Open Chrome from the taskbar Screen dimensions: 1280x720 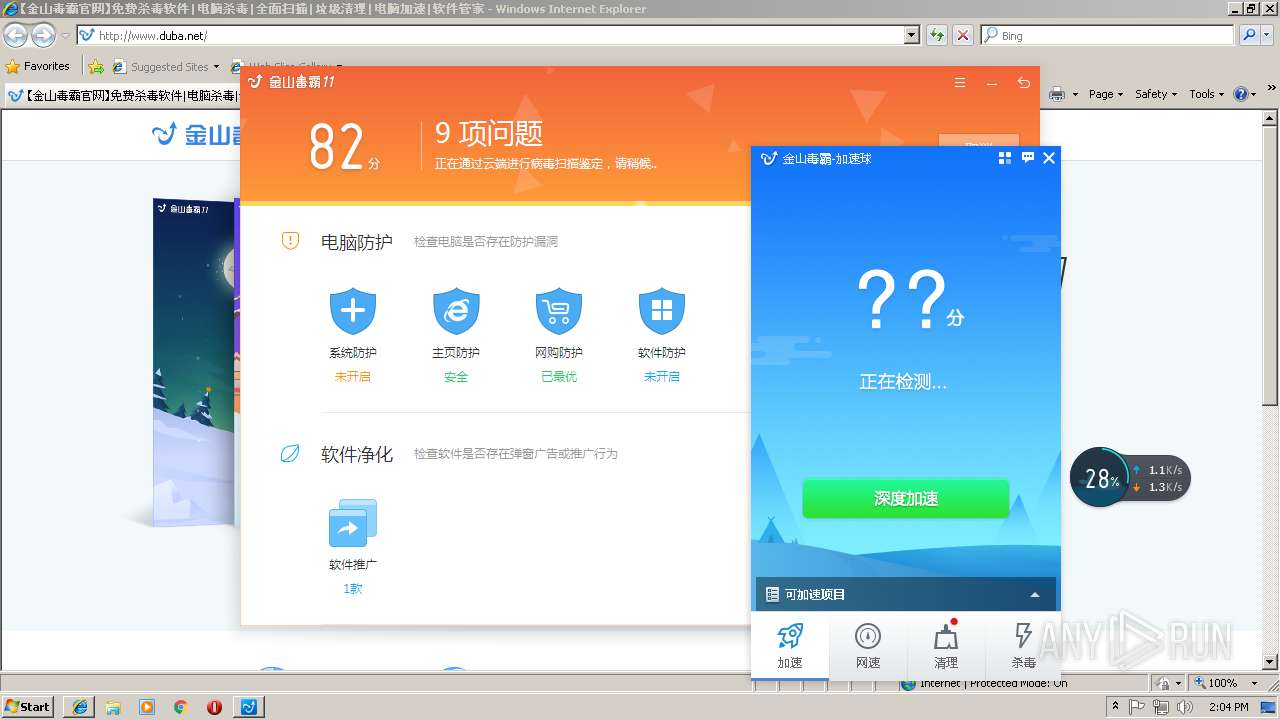tap(180, 707)
